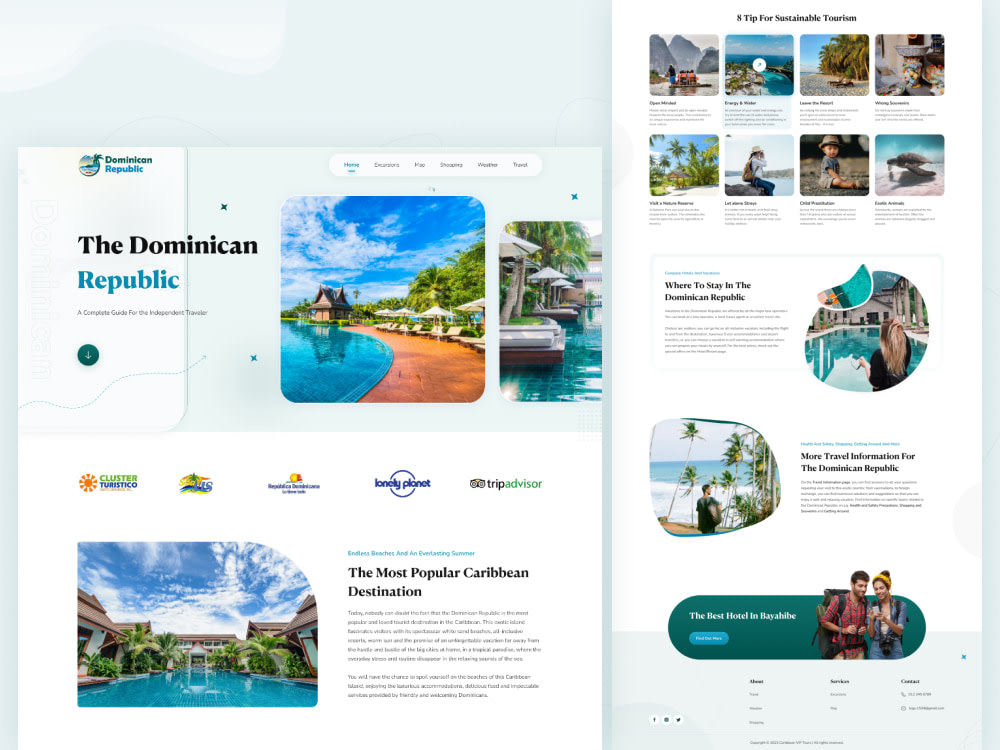Open the Map nav item

[420, 165]
